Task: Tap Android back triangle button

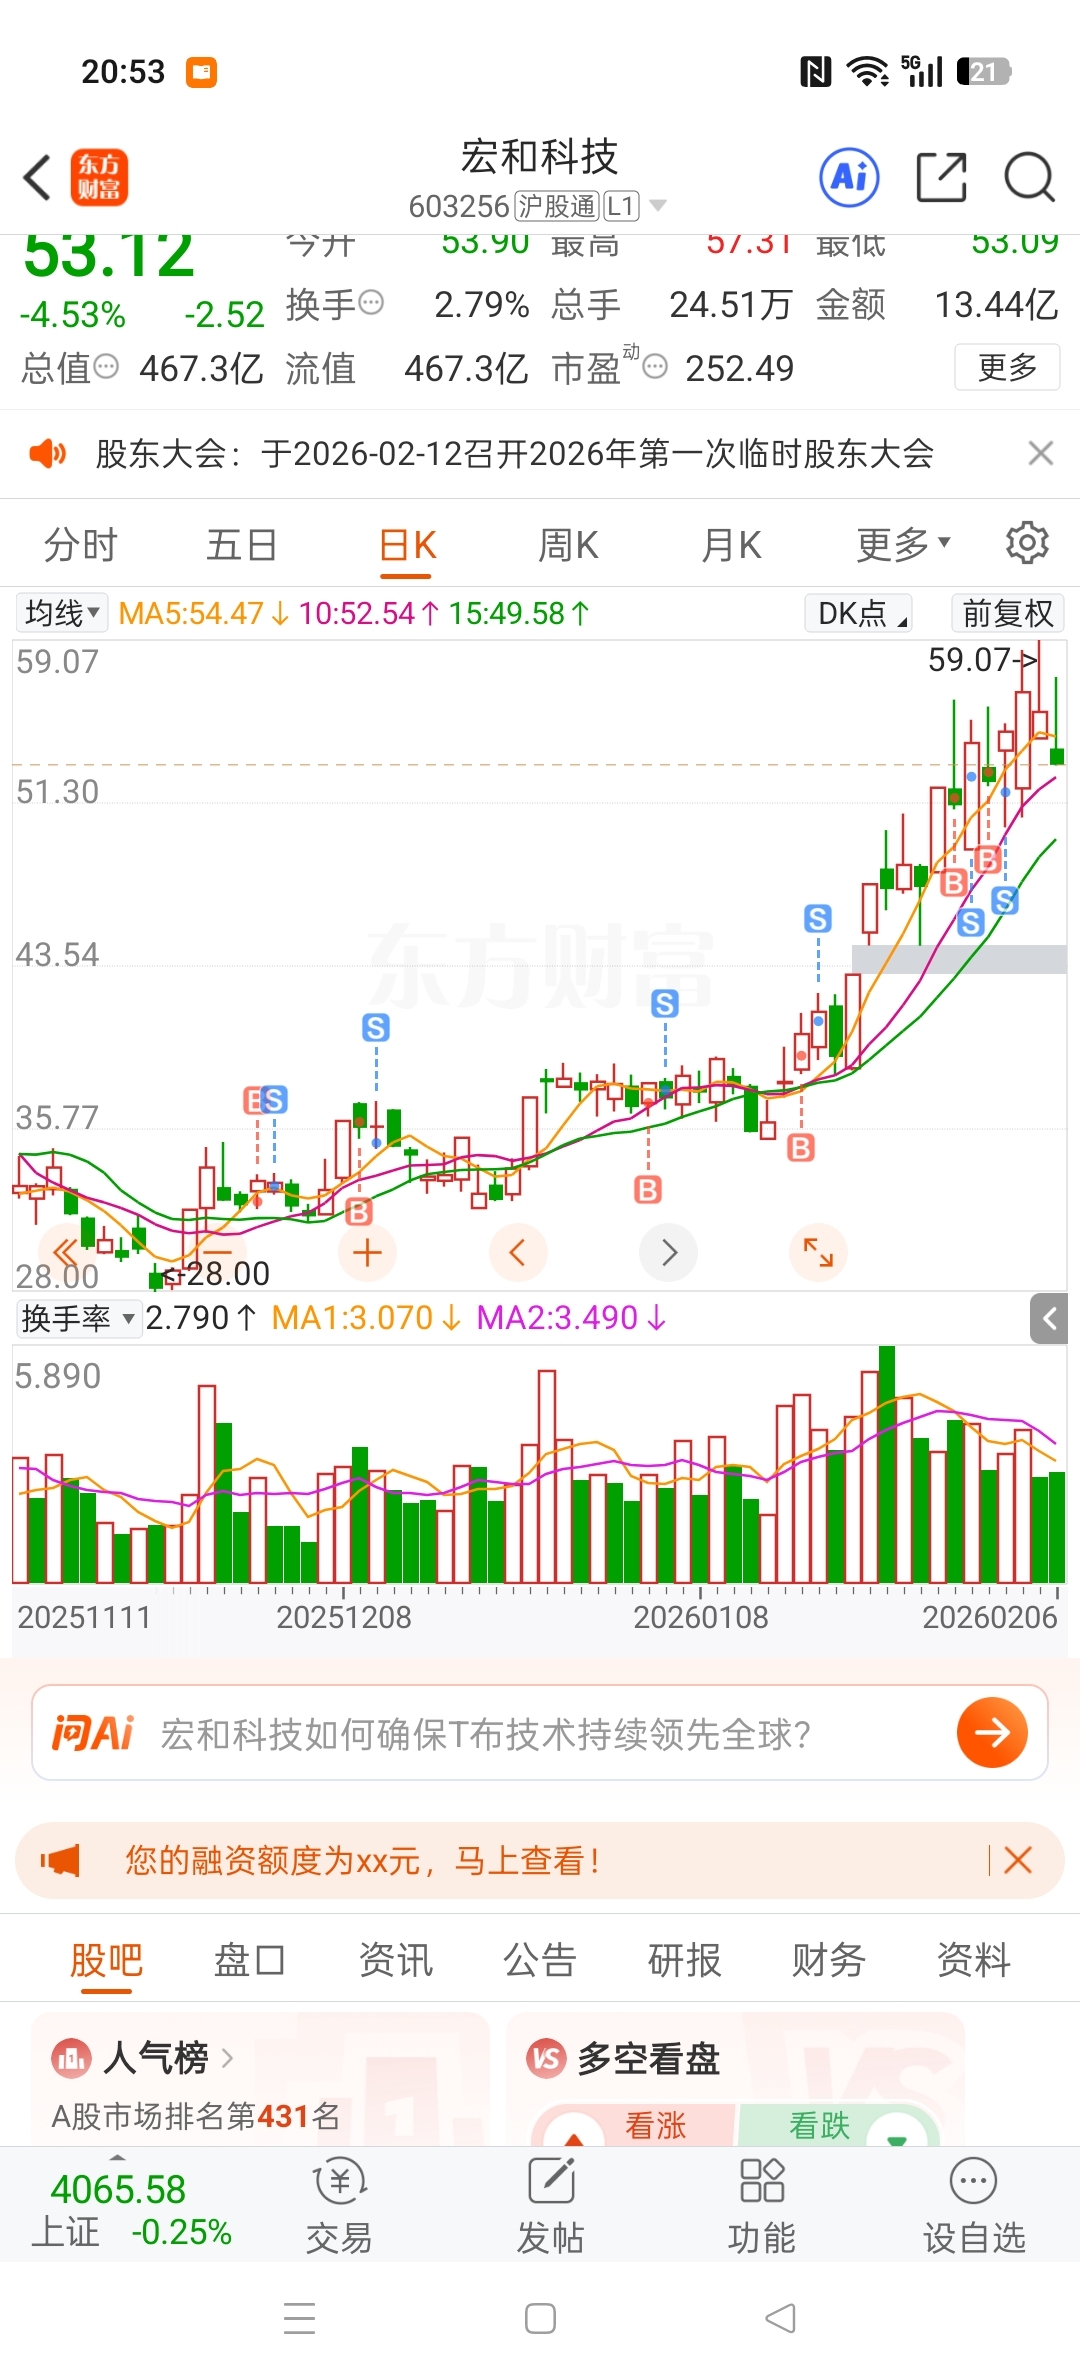Action: pyautogui.click(x=780, y=2318)
